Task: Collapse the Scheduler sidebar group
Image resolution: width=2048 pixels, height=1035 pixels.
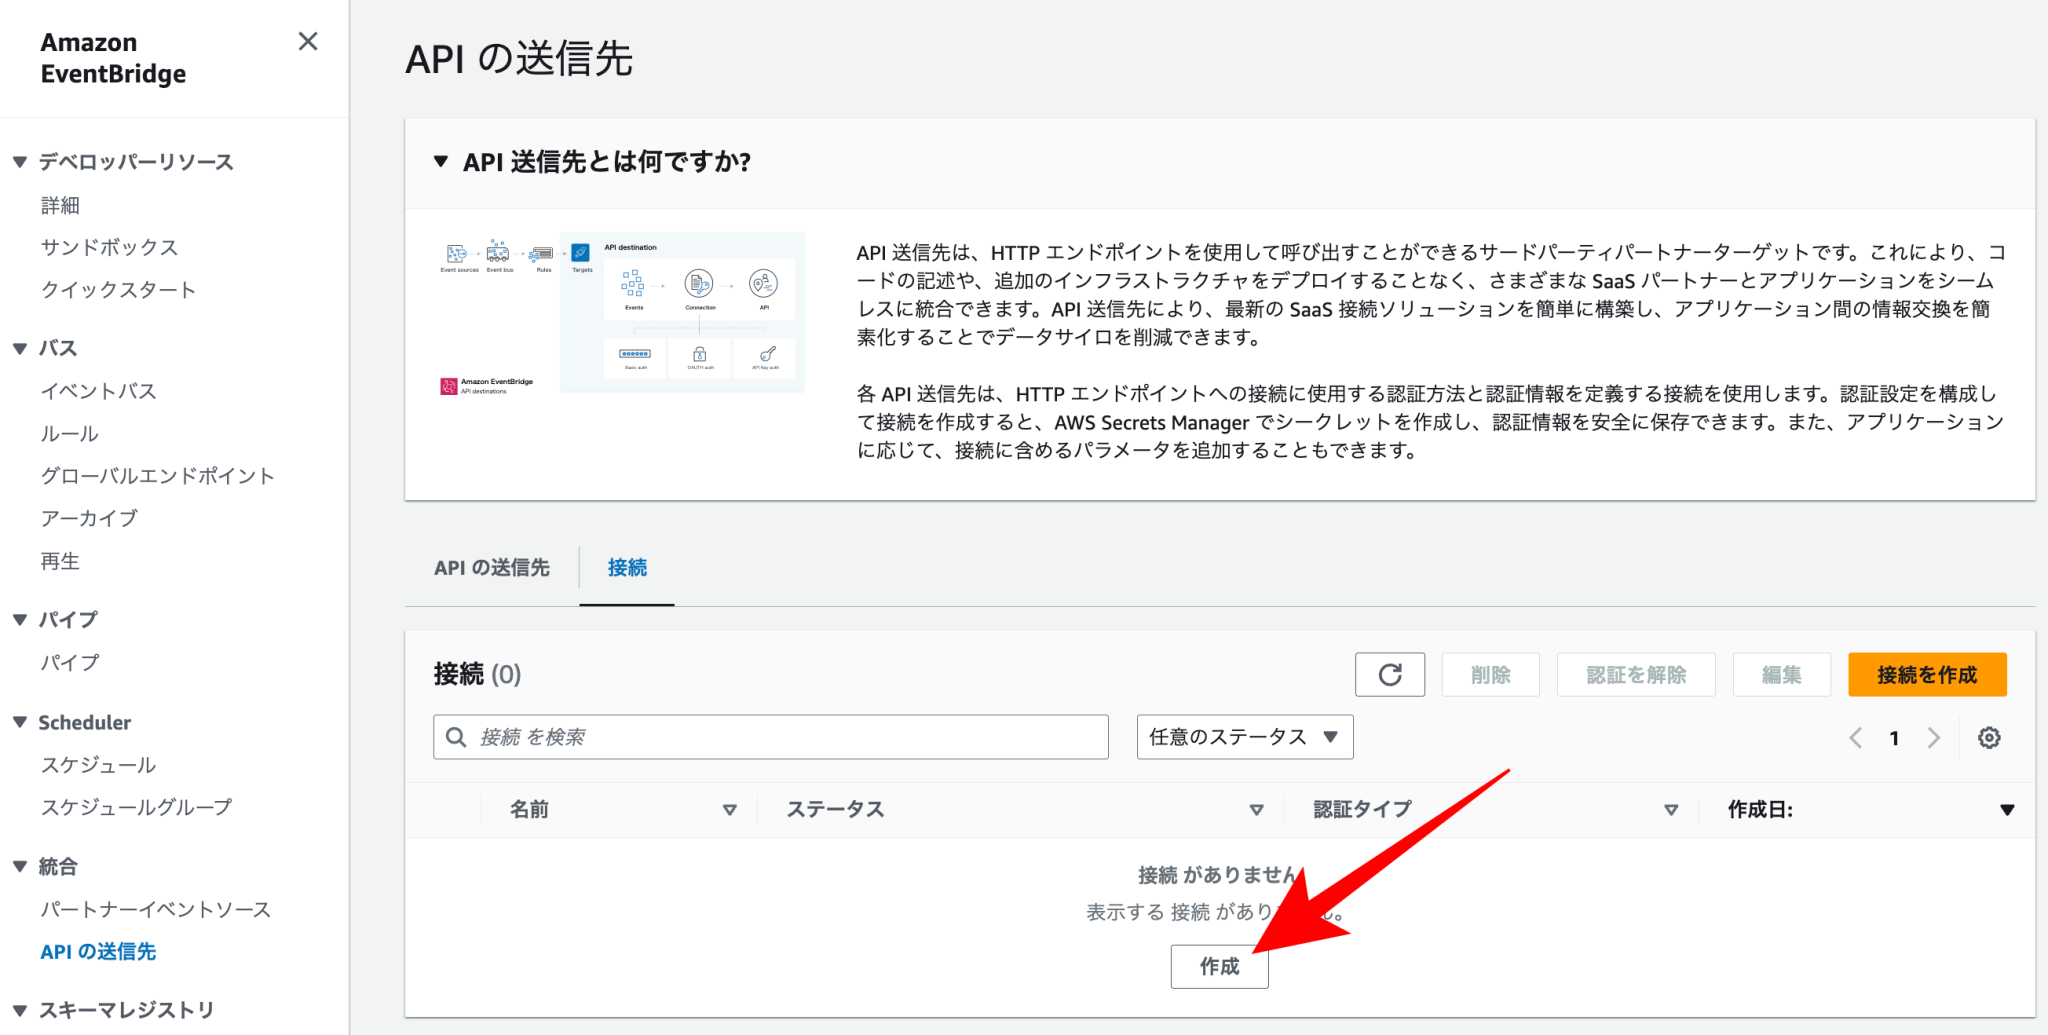Action: pyautogui.click(x=20, y=722)
